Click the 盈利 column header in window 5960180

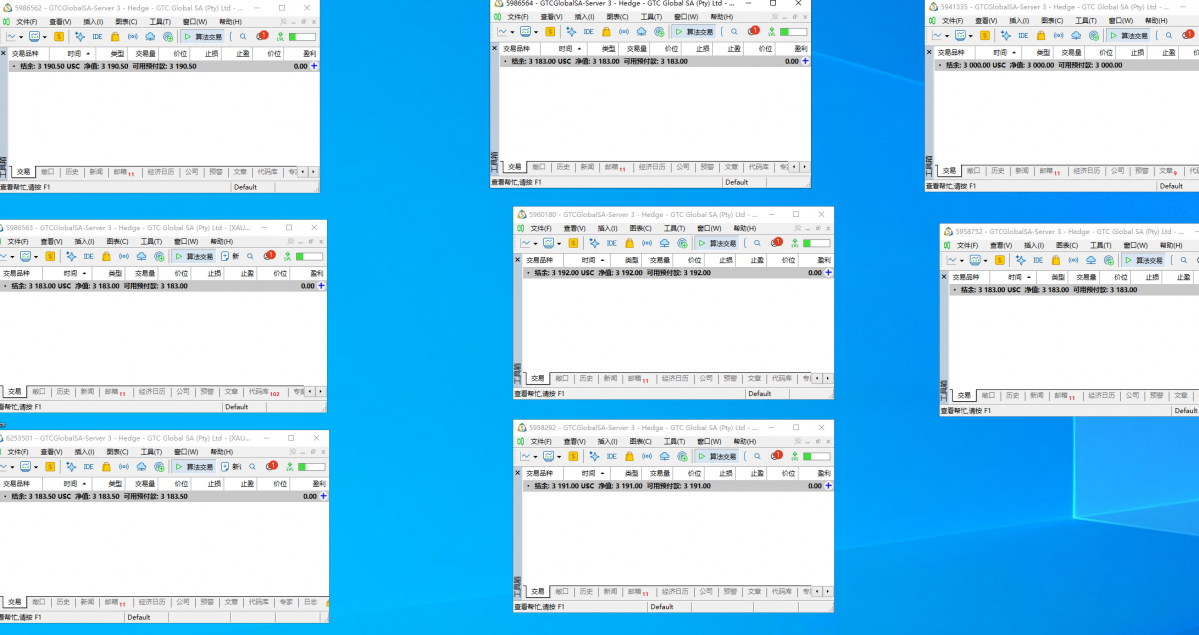coord(818,260)
